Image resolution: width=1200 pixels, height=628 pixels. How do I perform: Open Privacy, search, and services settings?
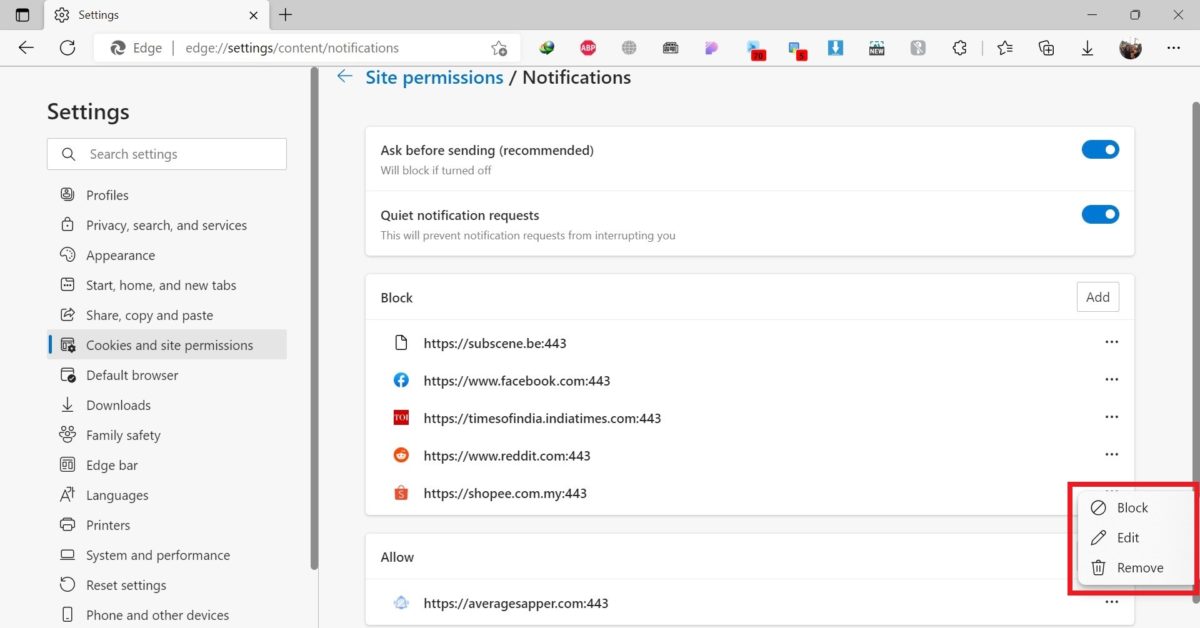(x=166, y=225)
